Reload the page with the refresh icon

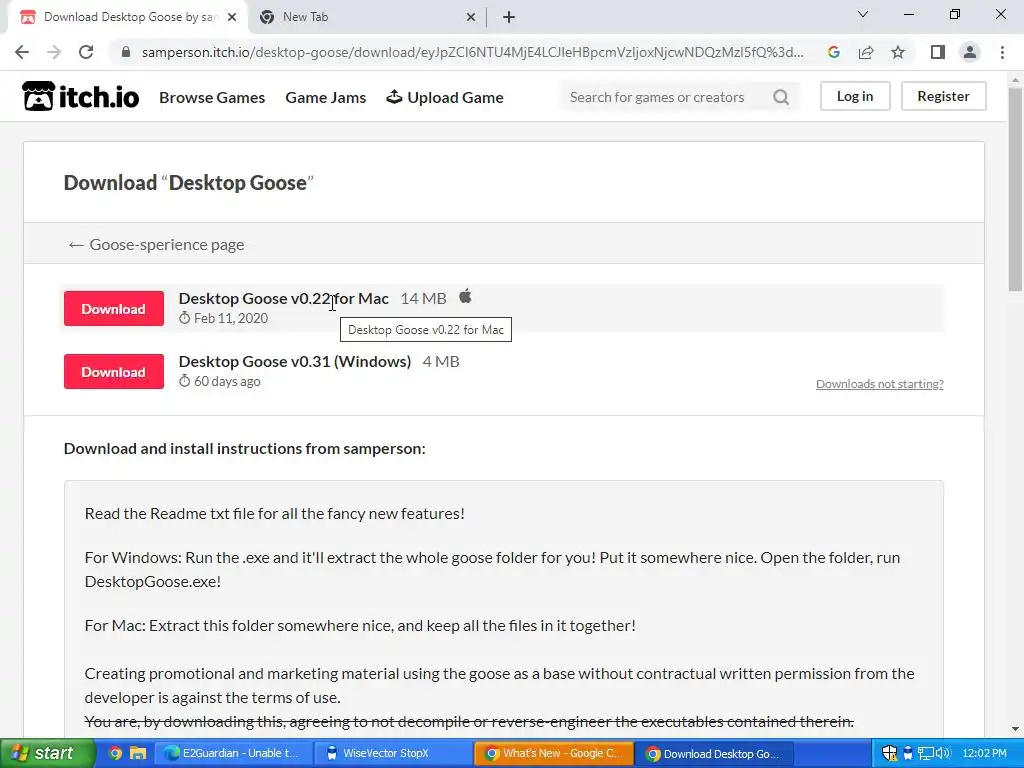click(x=86, y=52)
